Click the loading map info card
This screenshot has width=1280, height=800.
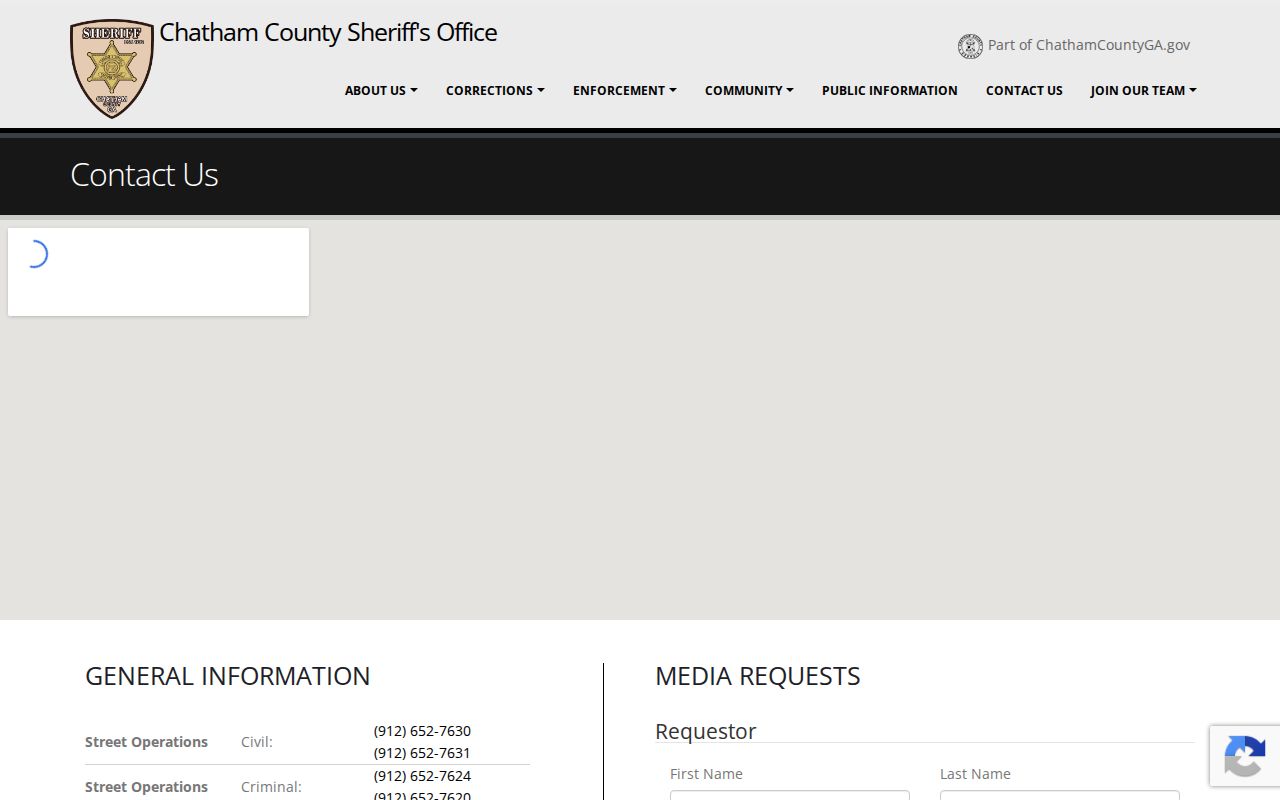click(158, 272)
